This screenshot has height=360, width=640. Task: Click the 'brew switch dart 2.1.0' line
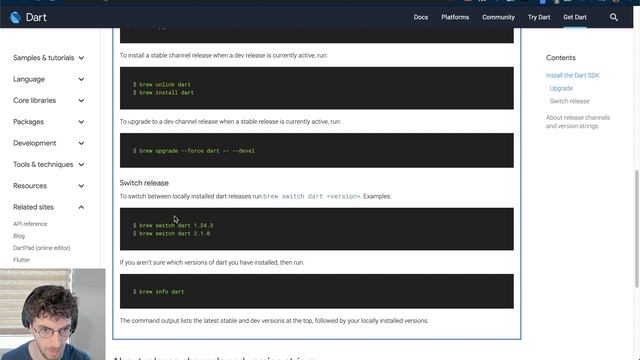pos(175,233)
